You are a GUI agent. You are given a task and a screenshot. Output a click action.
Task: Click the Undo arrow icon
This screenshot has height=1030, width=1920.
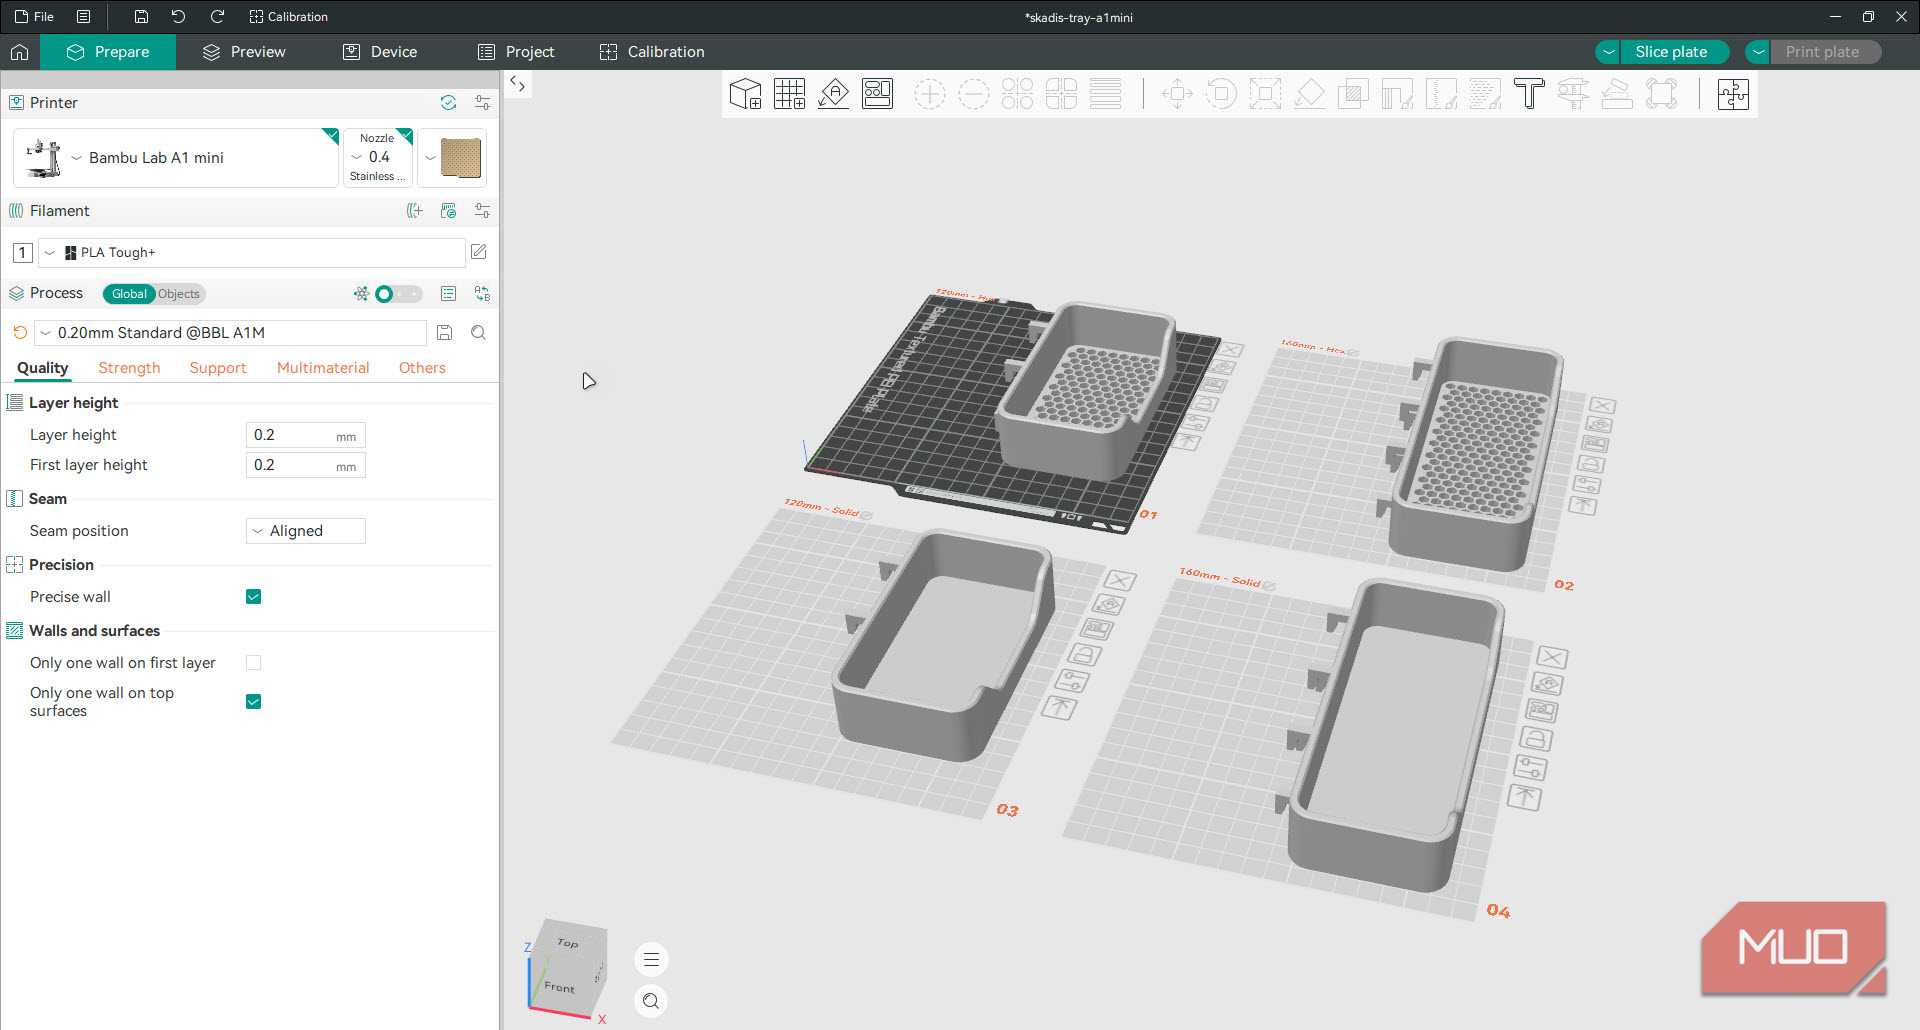pos(178,17)
